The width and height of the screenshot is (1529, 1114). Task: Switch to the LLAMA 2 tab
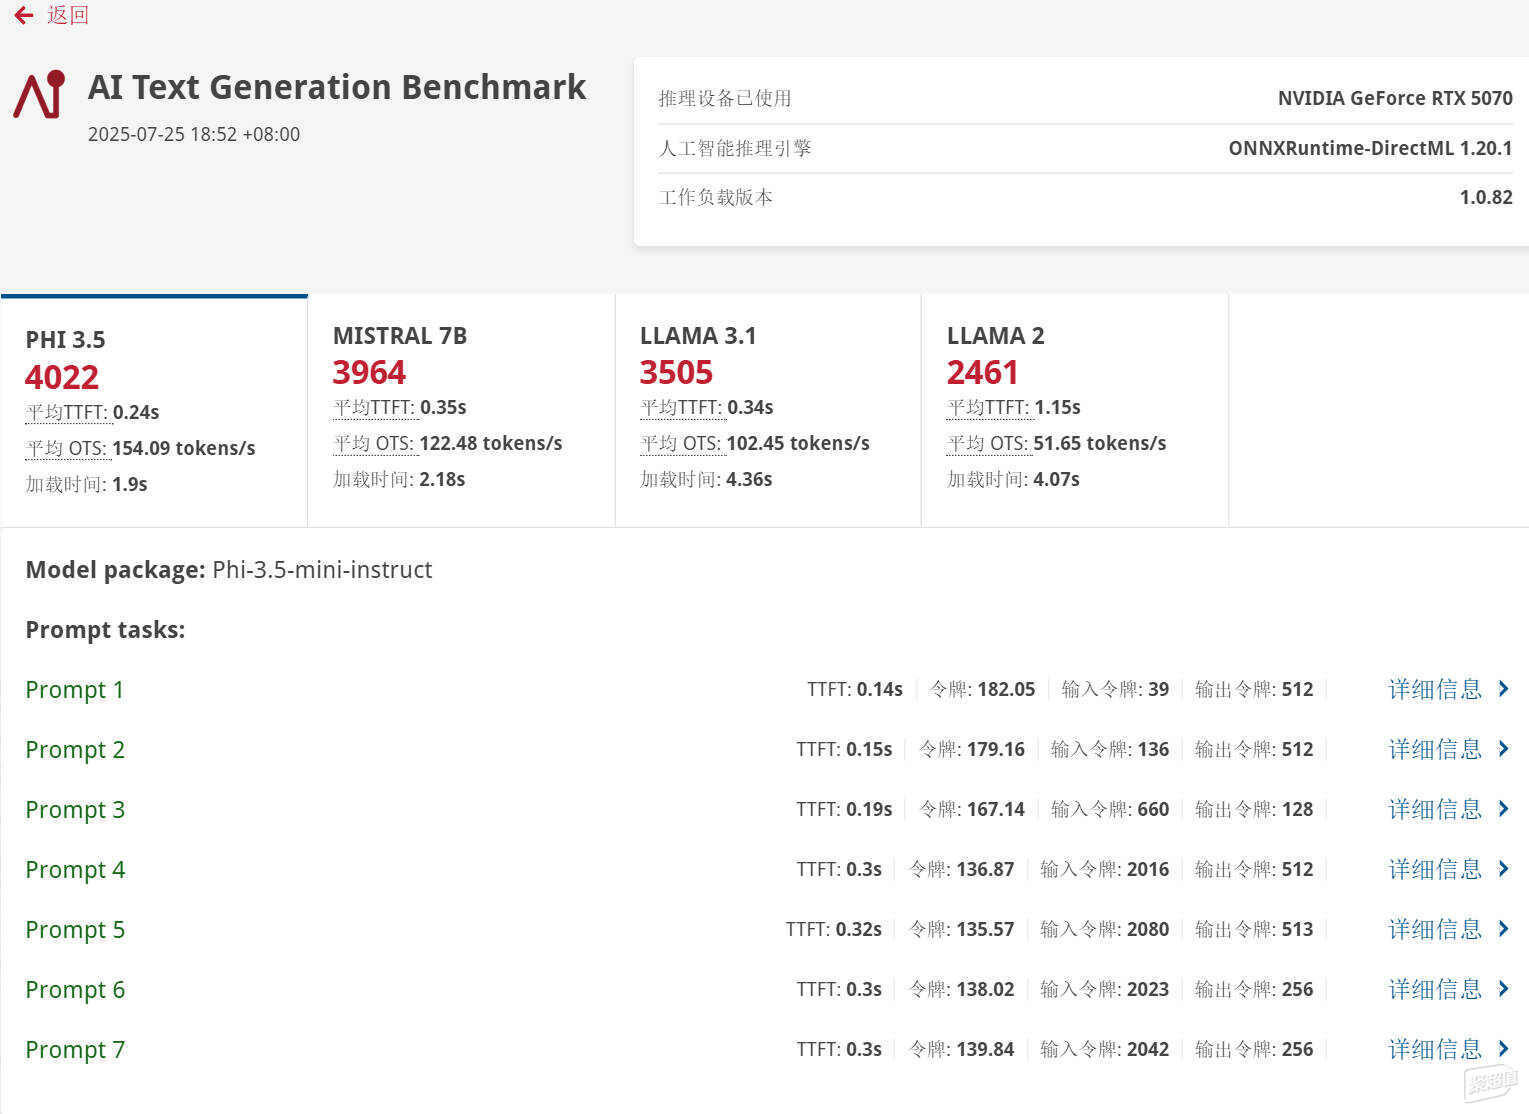pos(1075,411)
